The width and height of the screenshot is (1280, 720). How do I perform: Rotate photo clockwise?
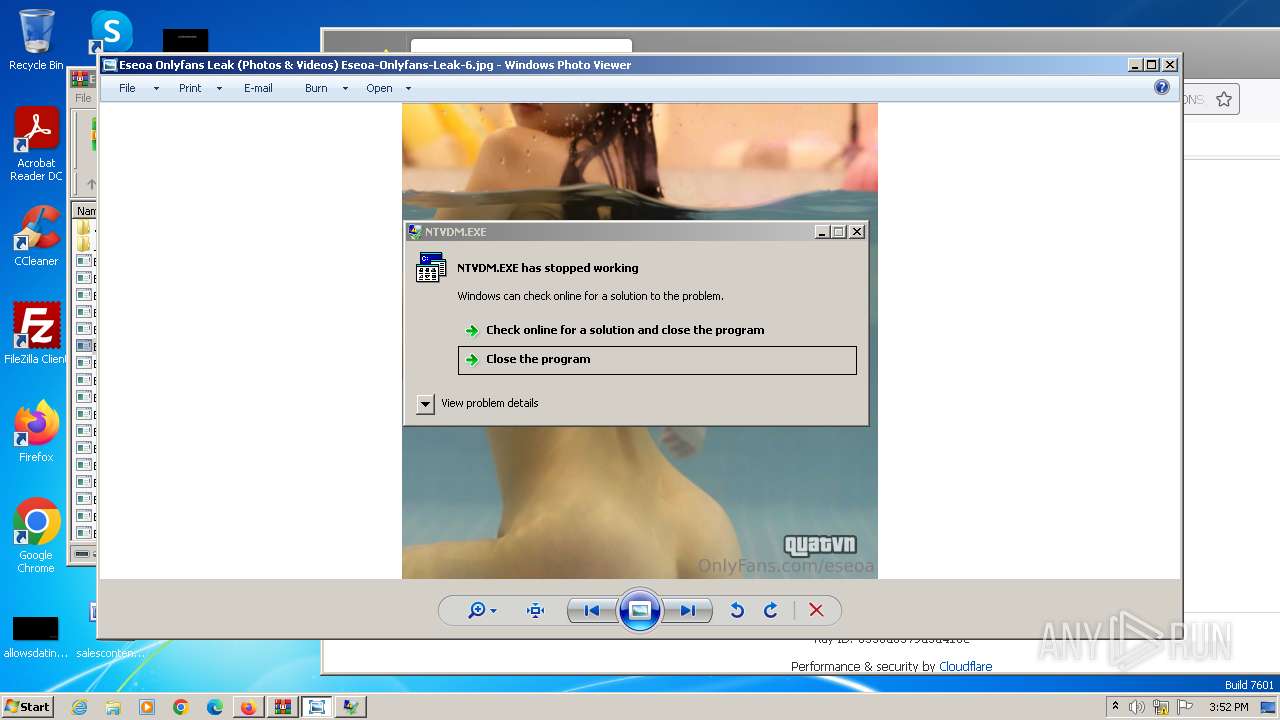pos(771,610)
